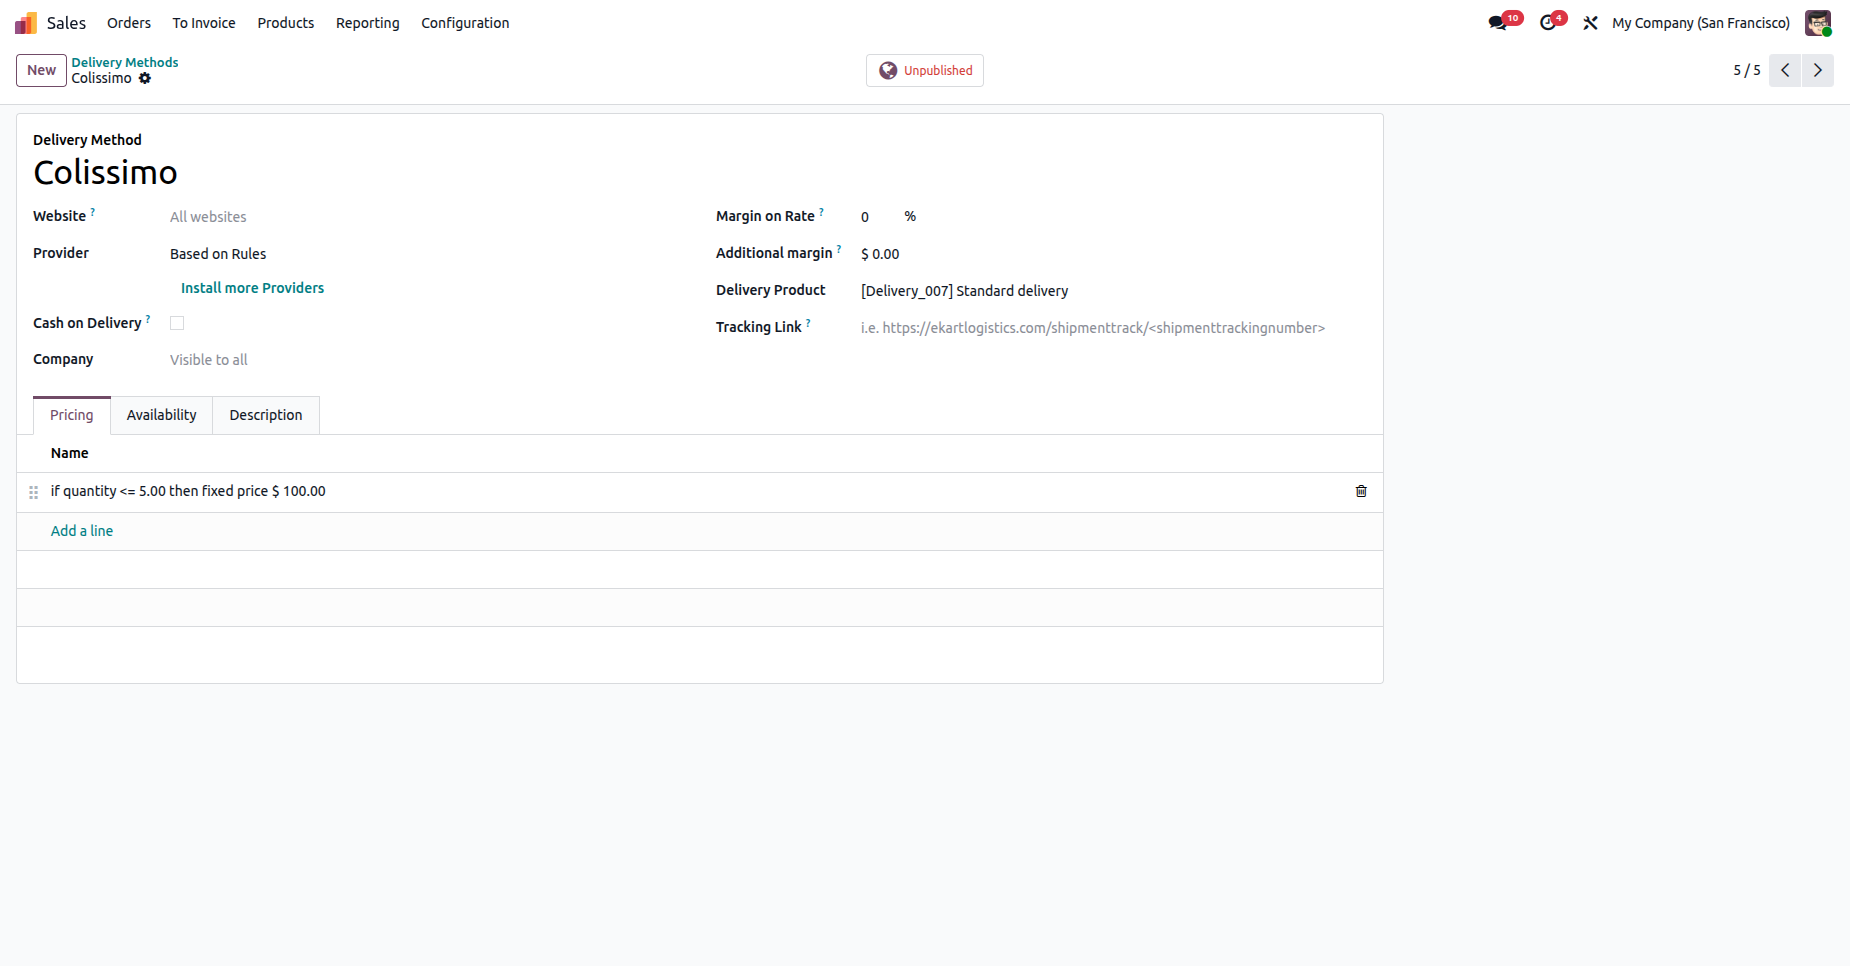Click the Website field help question mark
This screenshot has width=1850, height=966.
pos(93,211)
